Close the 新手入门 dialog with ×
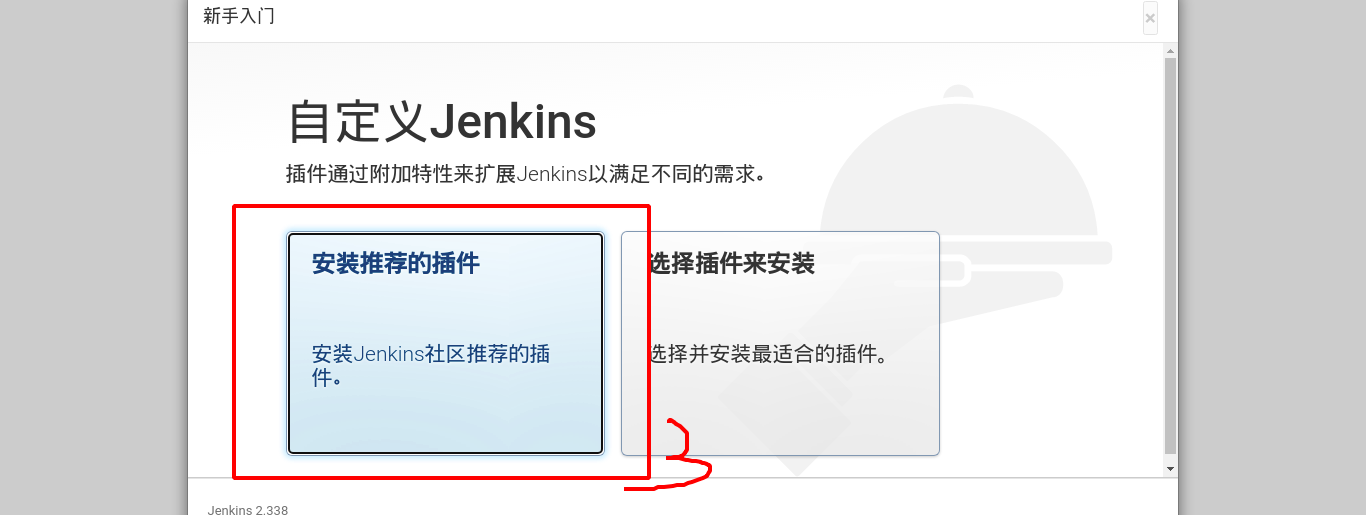1366x515 pixels. (x=1150, y=18)
